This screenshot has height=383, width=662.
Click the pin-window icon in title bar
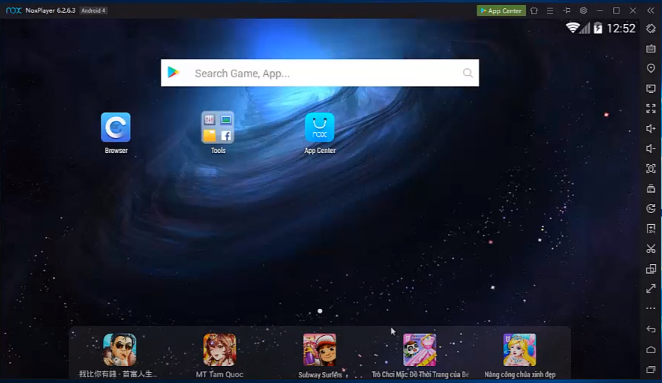567,11
